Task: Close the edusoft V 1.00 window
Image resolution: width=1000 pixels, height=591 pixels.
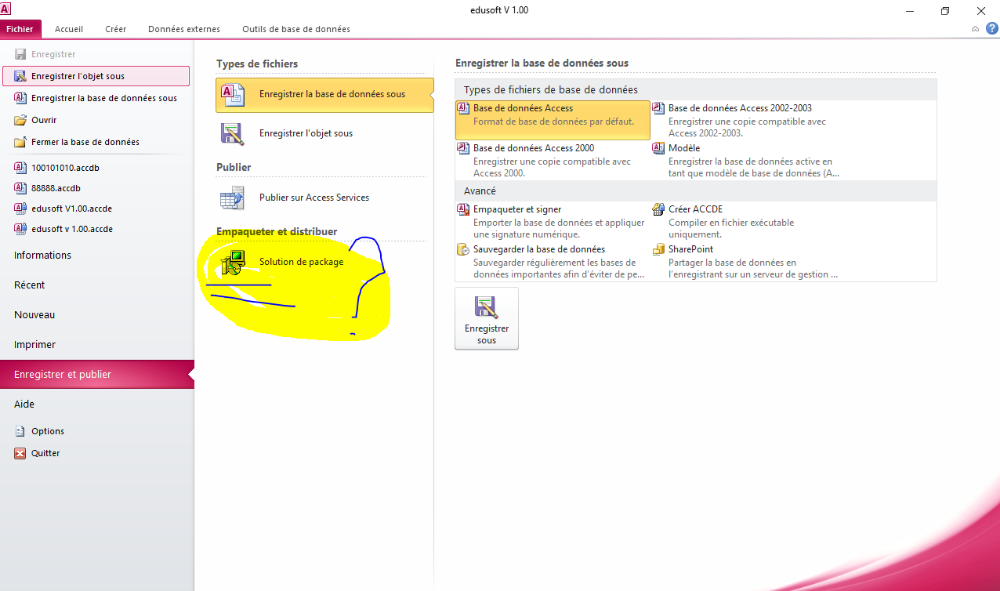Action: coord(981,11)
